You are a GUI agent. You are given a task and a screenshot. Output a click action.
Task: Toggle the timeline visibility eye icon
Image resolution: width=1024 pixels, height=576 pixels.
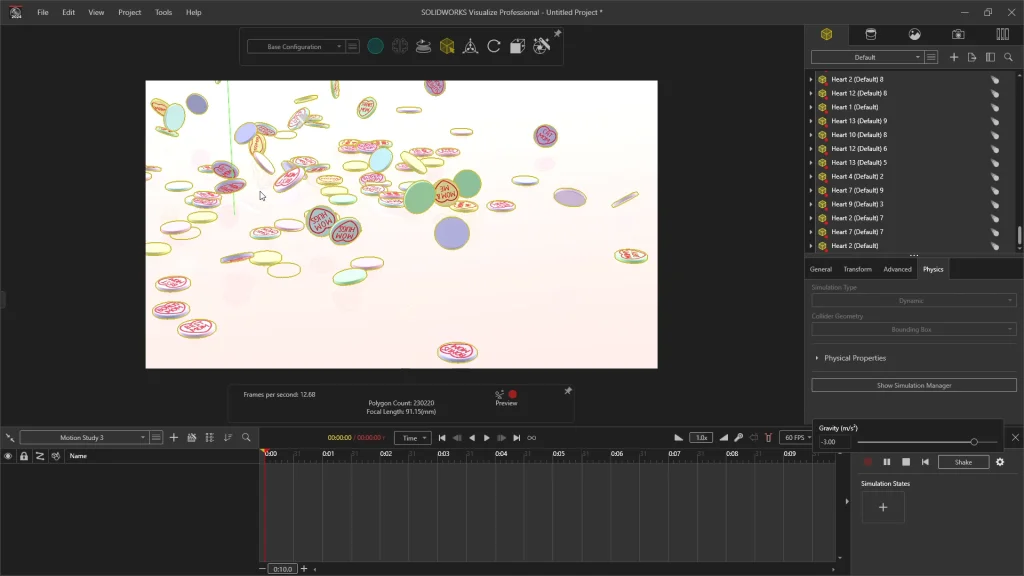point(8,456)
